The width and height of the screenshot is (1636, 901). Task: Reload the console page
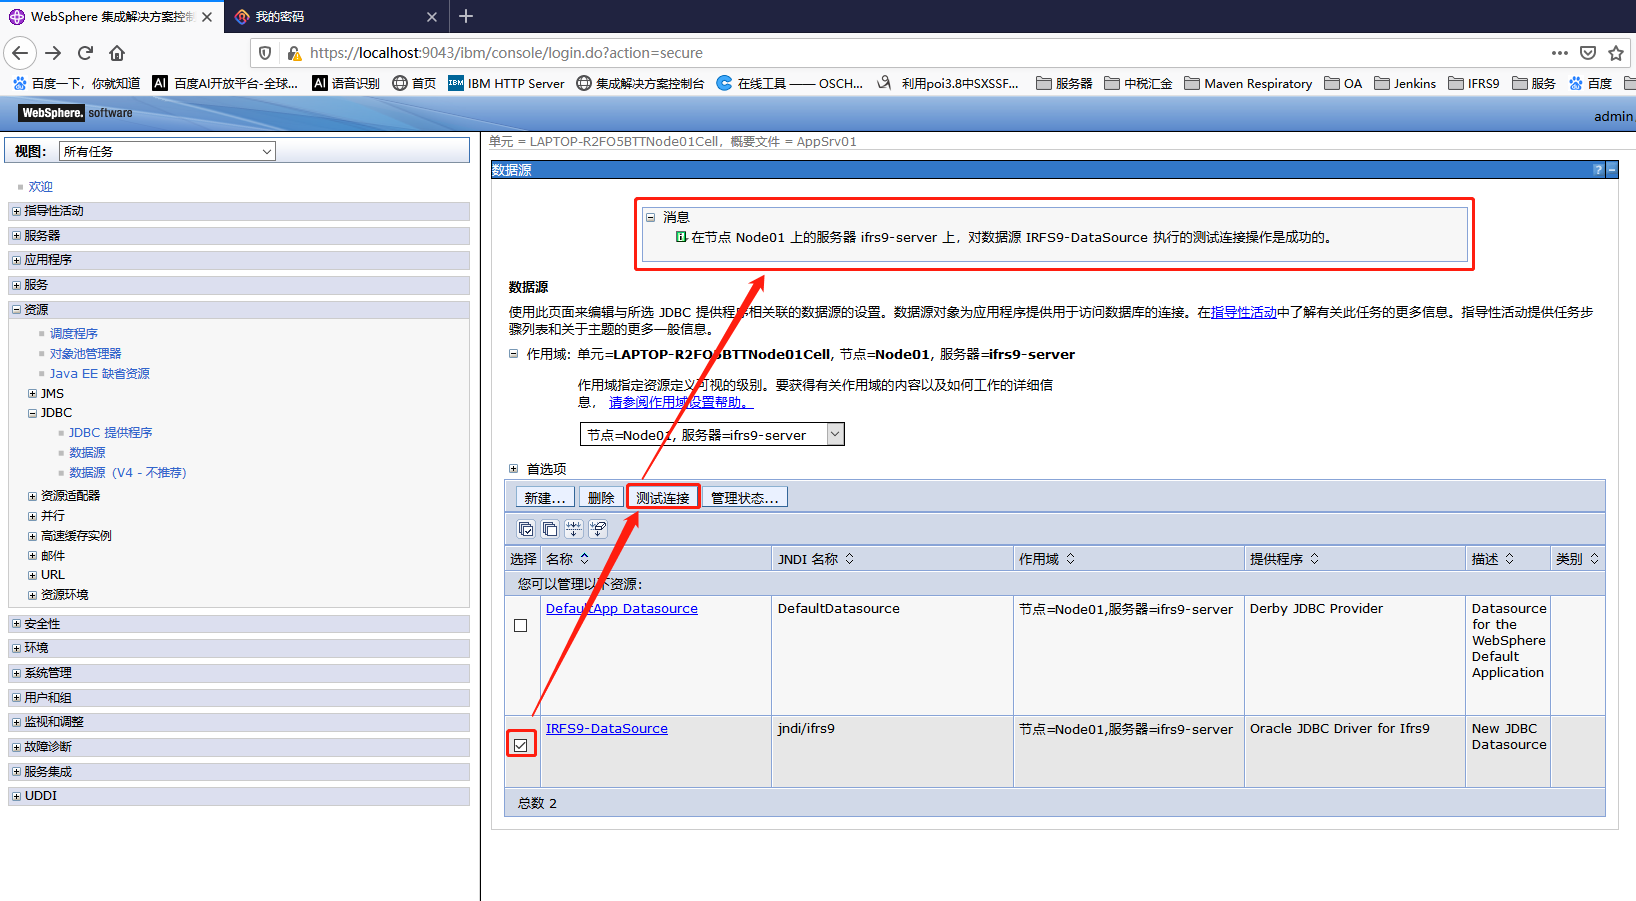pyautogui.click(x=85, y=53)
